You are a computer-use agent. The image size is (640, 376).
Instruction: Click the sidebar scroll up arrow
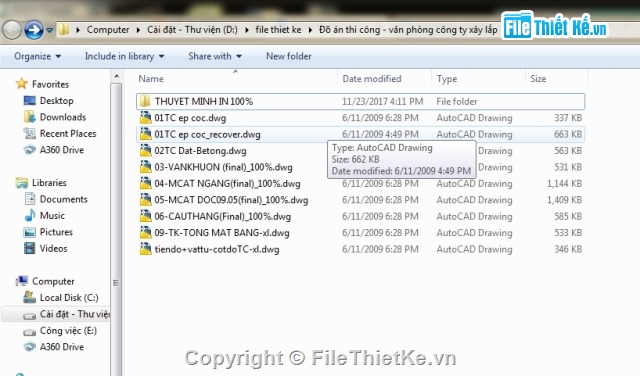tap(116, 76)
